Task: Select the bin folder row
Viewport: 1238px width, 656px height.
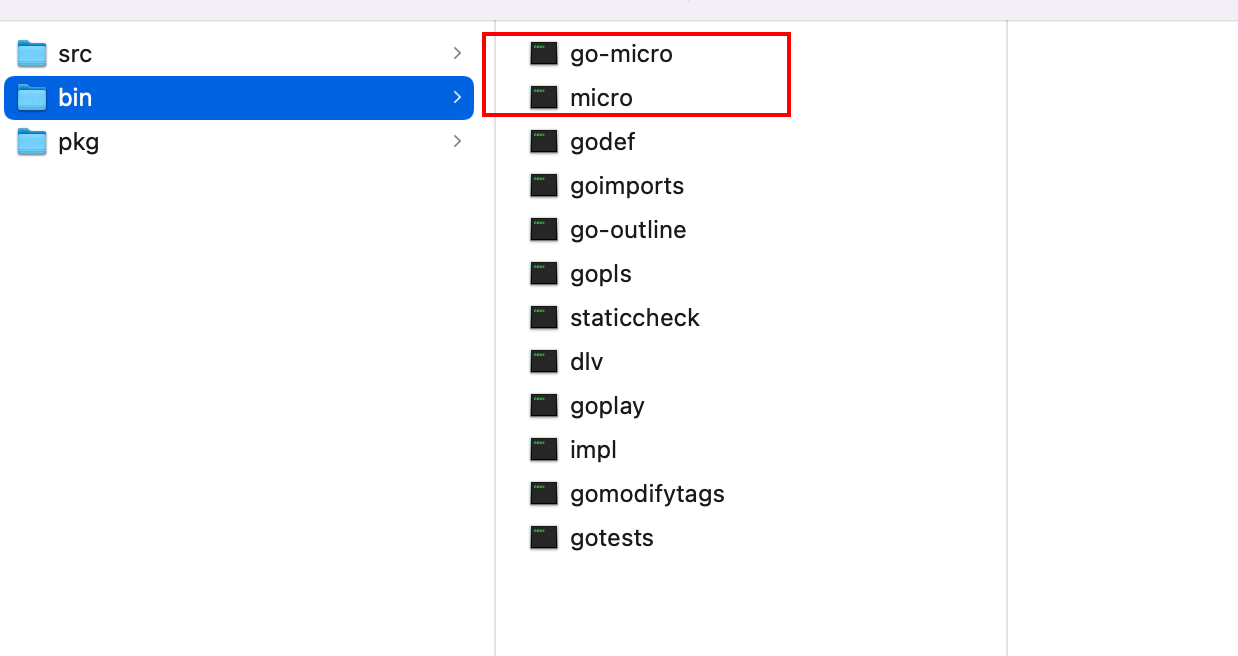Action: [238, 98]
